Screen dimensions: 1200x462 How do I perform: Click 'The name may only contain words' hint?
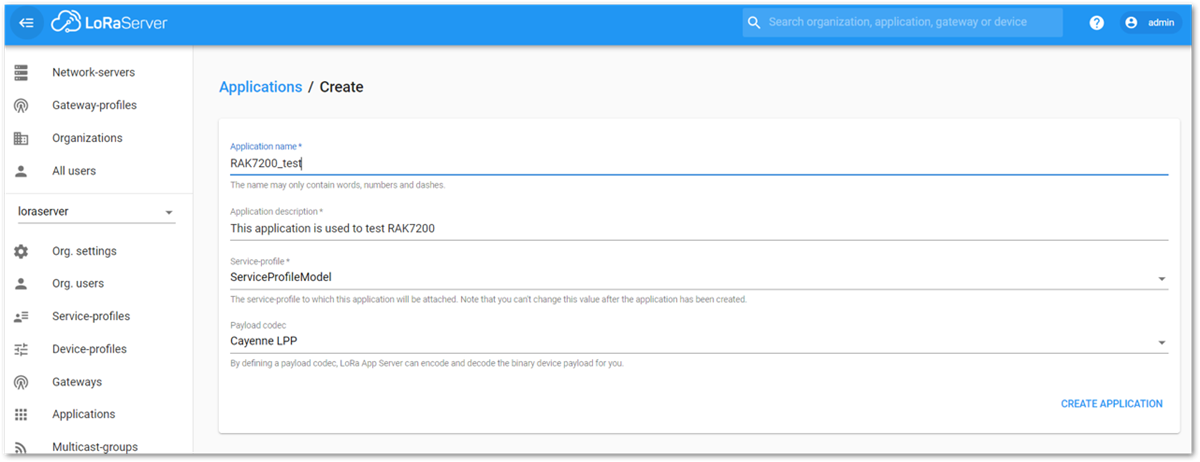338,185
